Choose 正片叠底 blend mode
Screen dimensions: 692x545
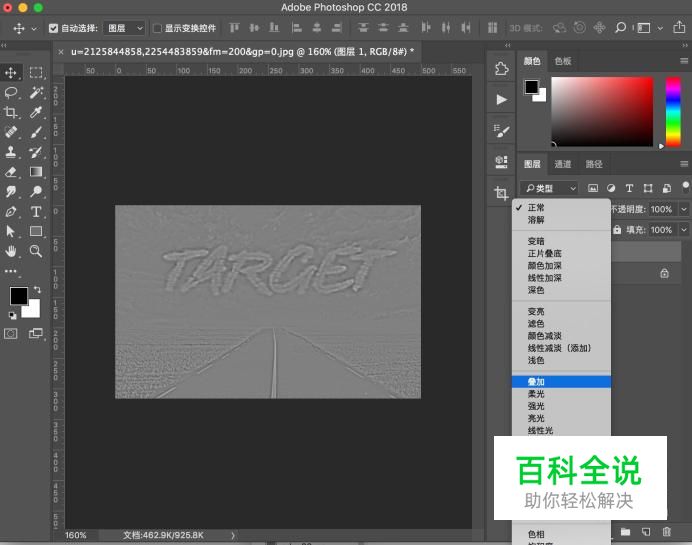pyautogui.click(x=561, y=253)
